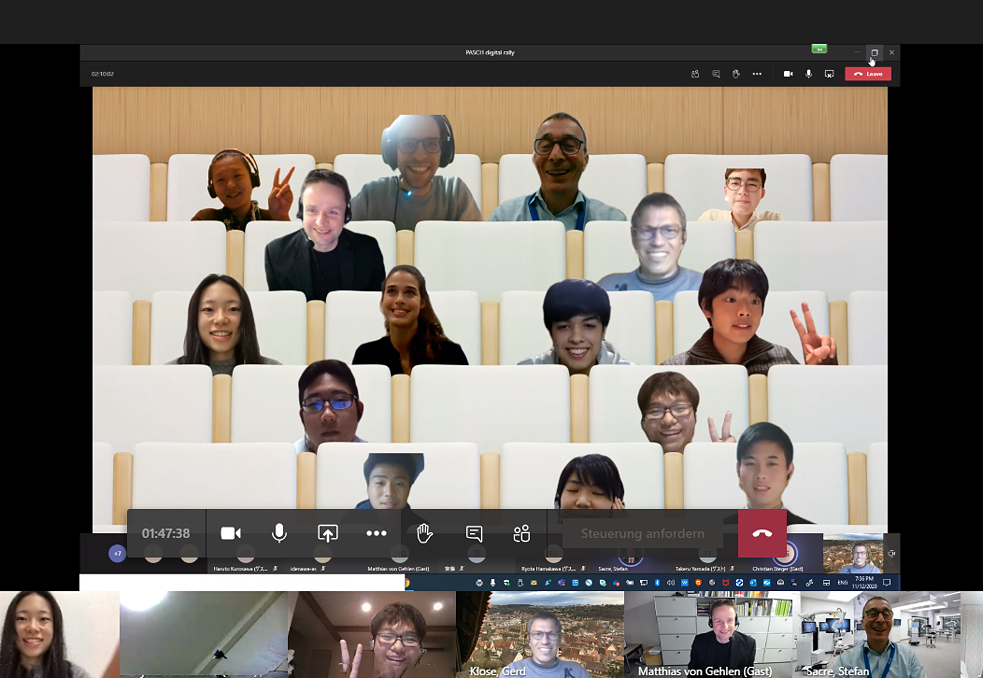
Task: Show participants in the floating call bar
Action: point(522,534)
